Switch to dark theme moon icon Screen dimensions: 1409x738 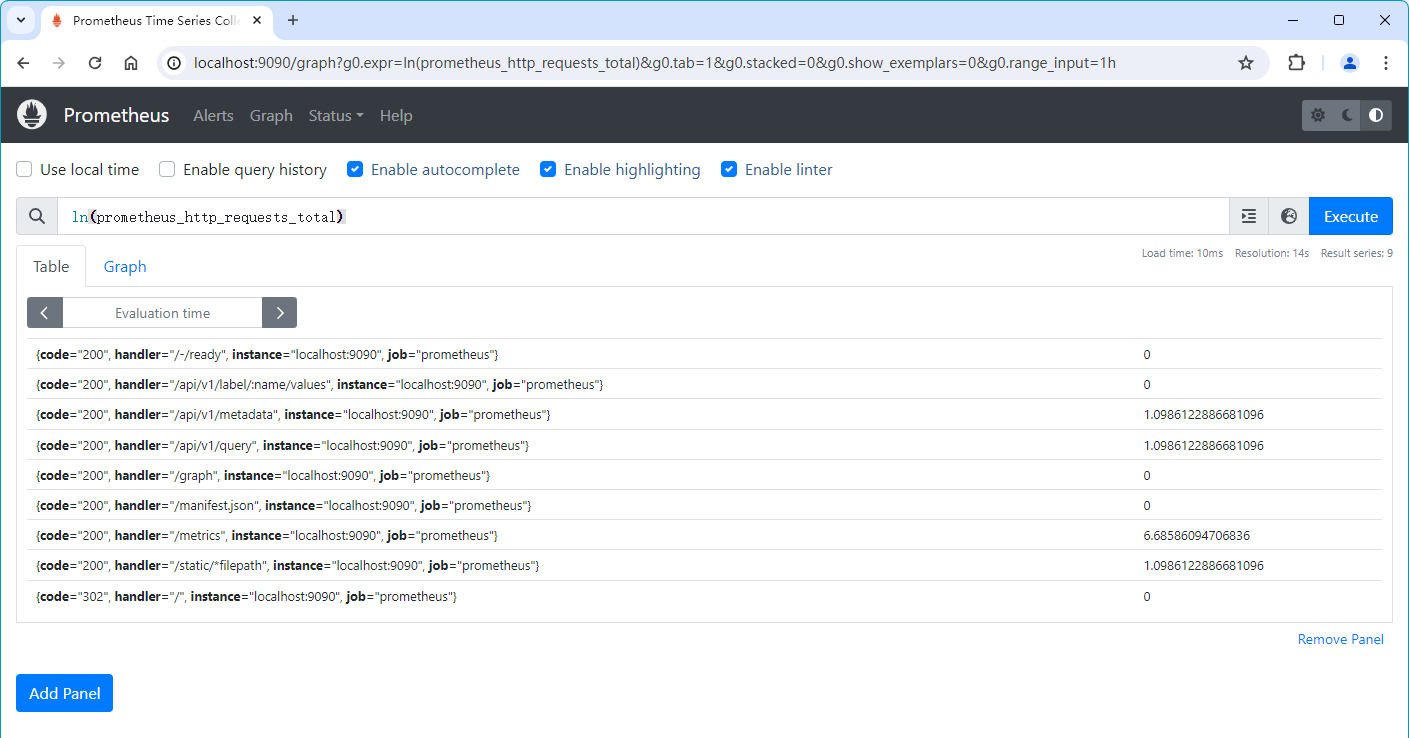click(x=1347, y=115)
